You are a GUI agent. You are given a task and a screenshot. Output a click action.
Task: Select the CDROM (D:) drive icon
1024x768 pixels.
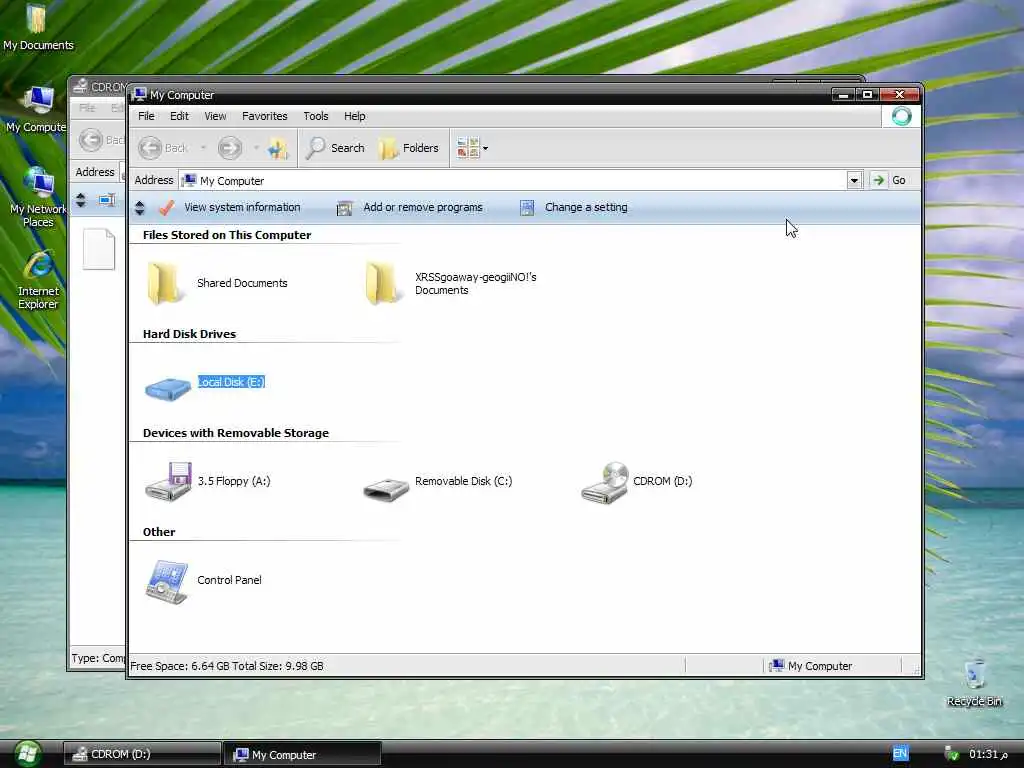click(605, 482)
